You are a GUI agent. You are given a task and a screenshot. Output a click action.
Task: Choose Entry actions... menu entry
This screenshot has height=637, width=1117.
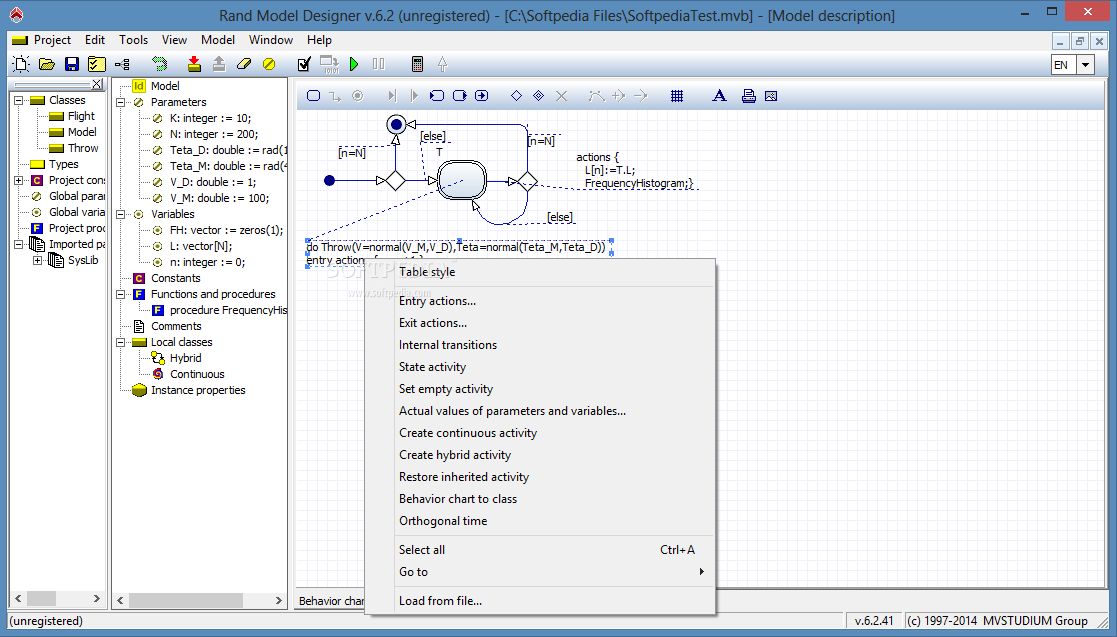pyautogui.click(x=540, y=301)
